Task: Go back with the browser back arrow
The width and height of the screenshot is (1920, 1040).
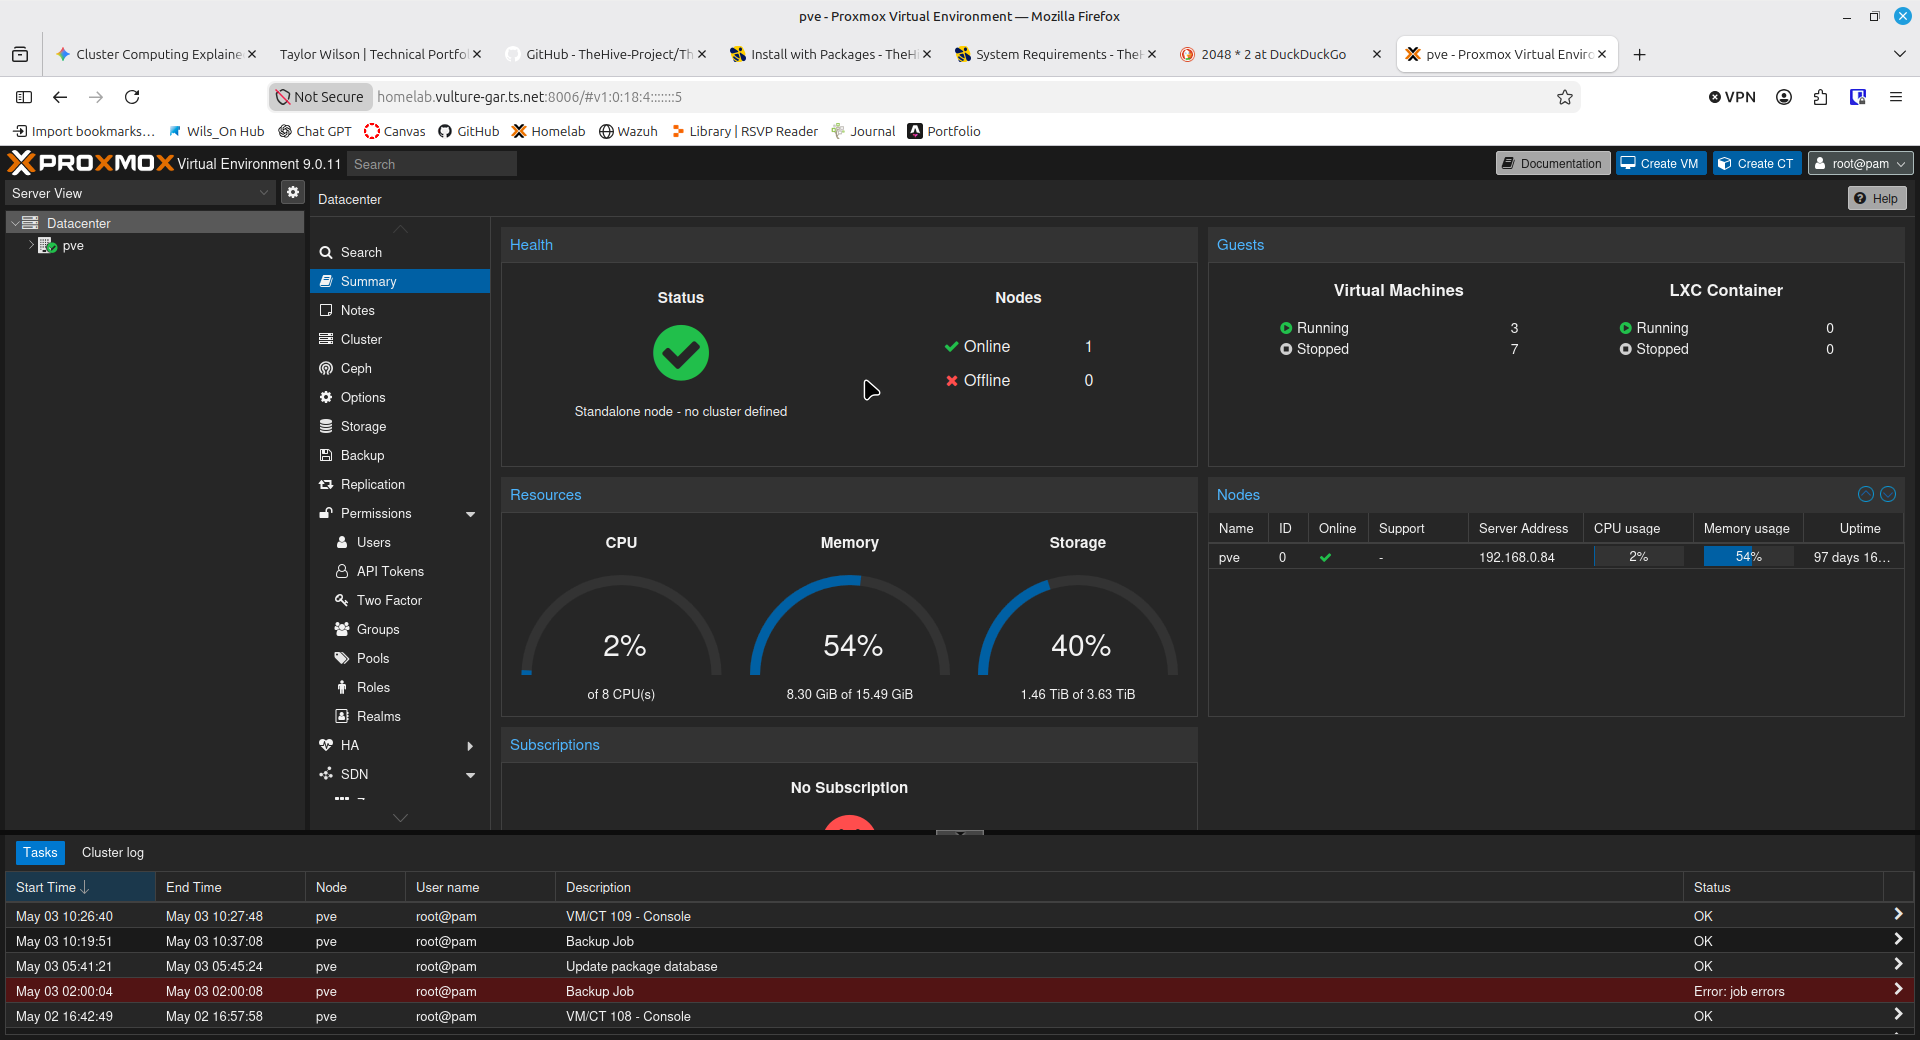Action: pyautogui.click(x=60, y=97)
